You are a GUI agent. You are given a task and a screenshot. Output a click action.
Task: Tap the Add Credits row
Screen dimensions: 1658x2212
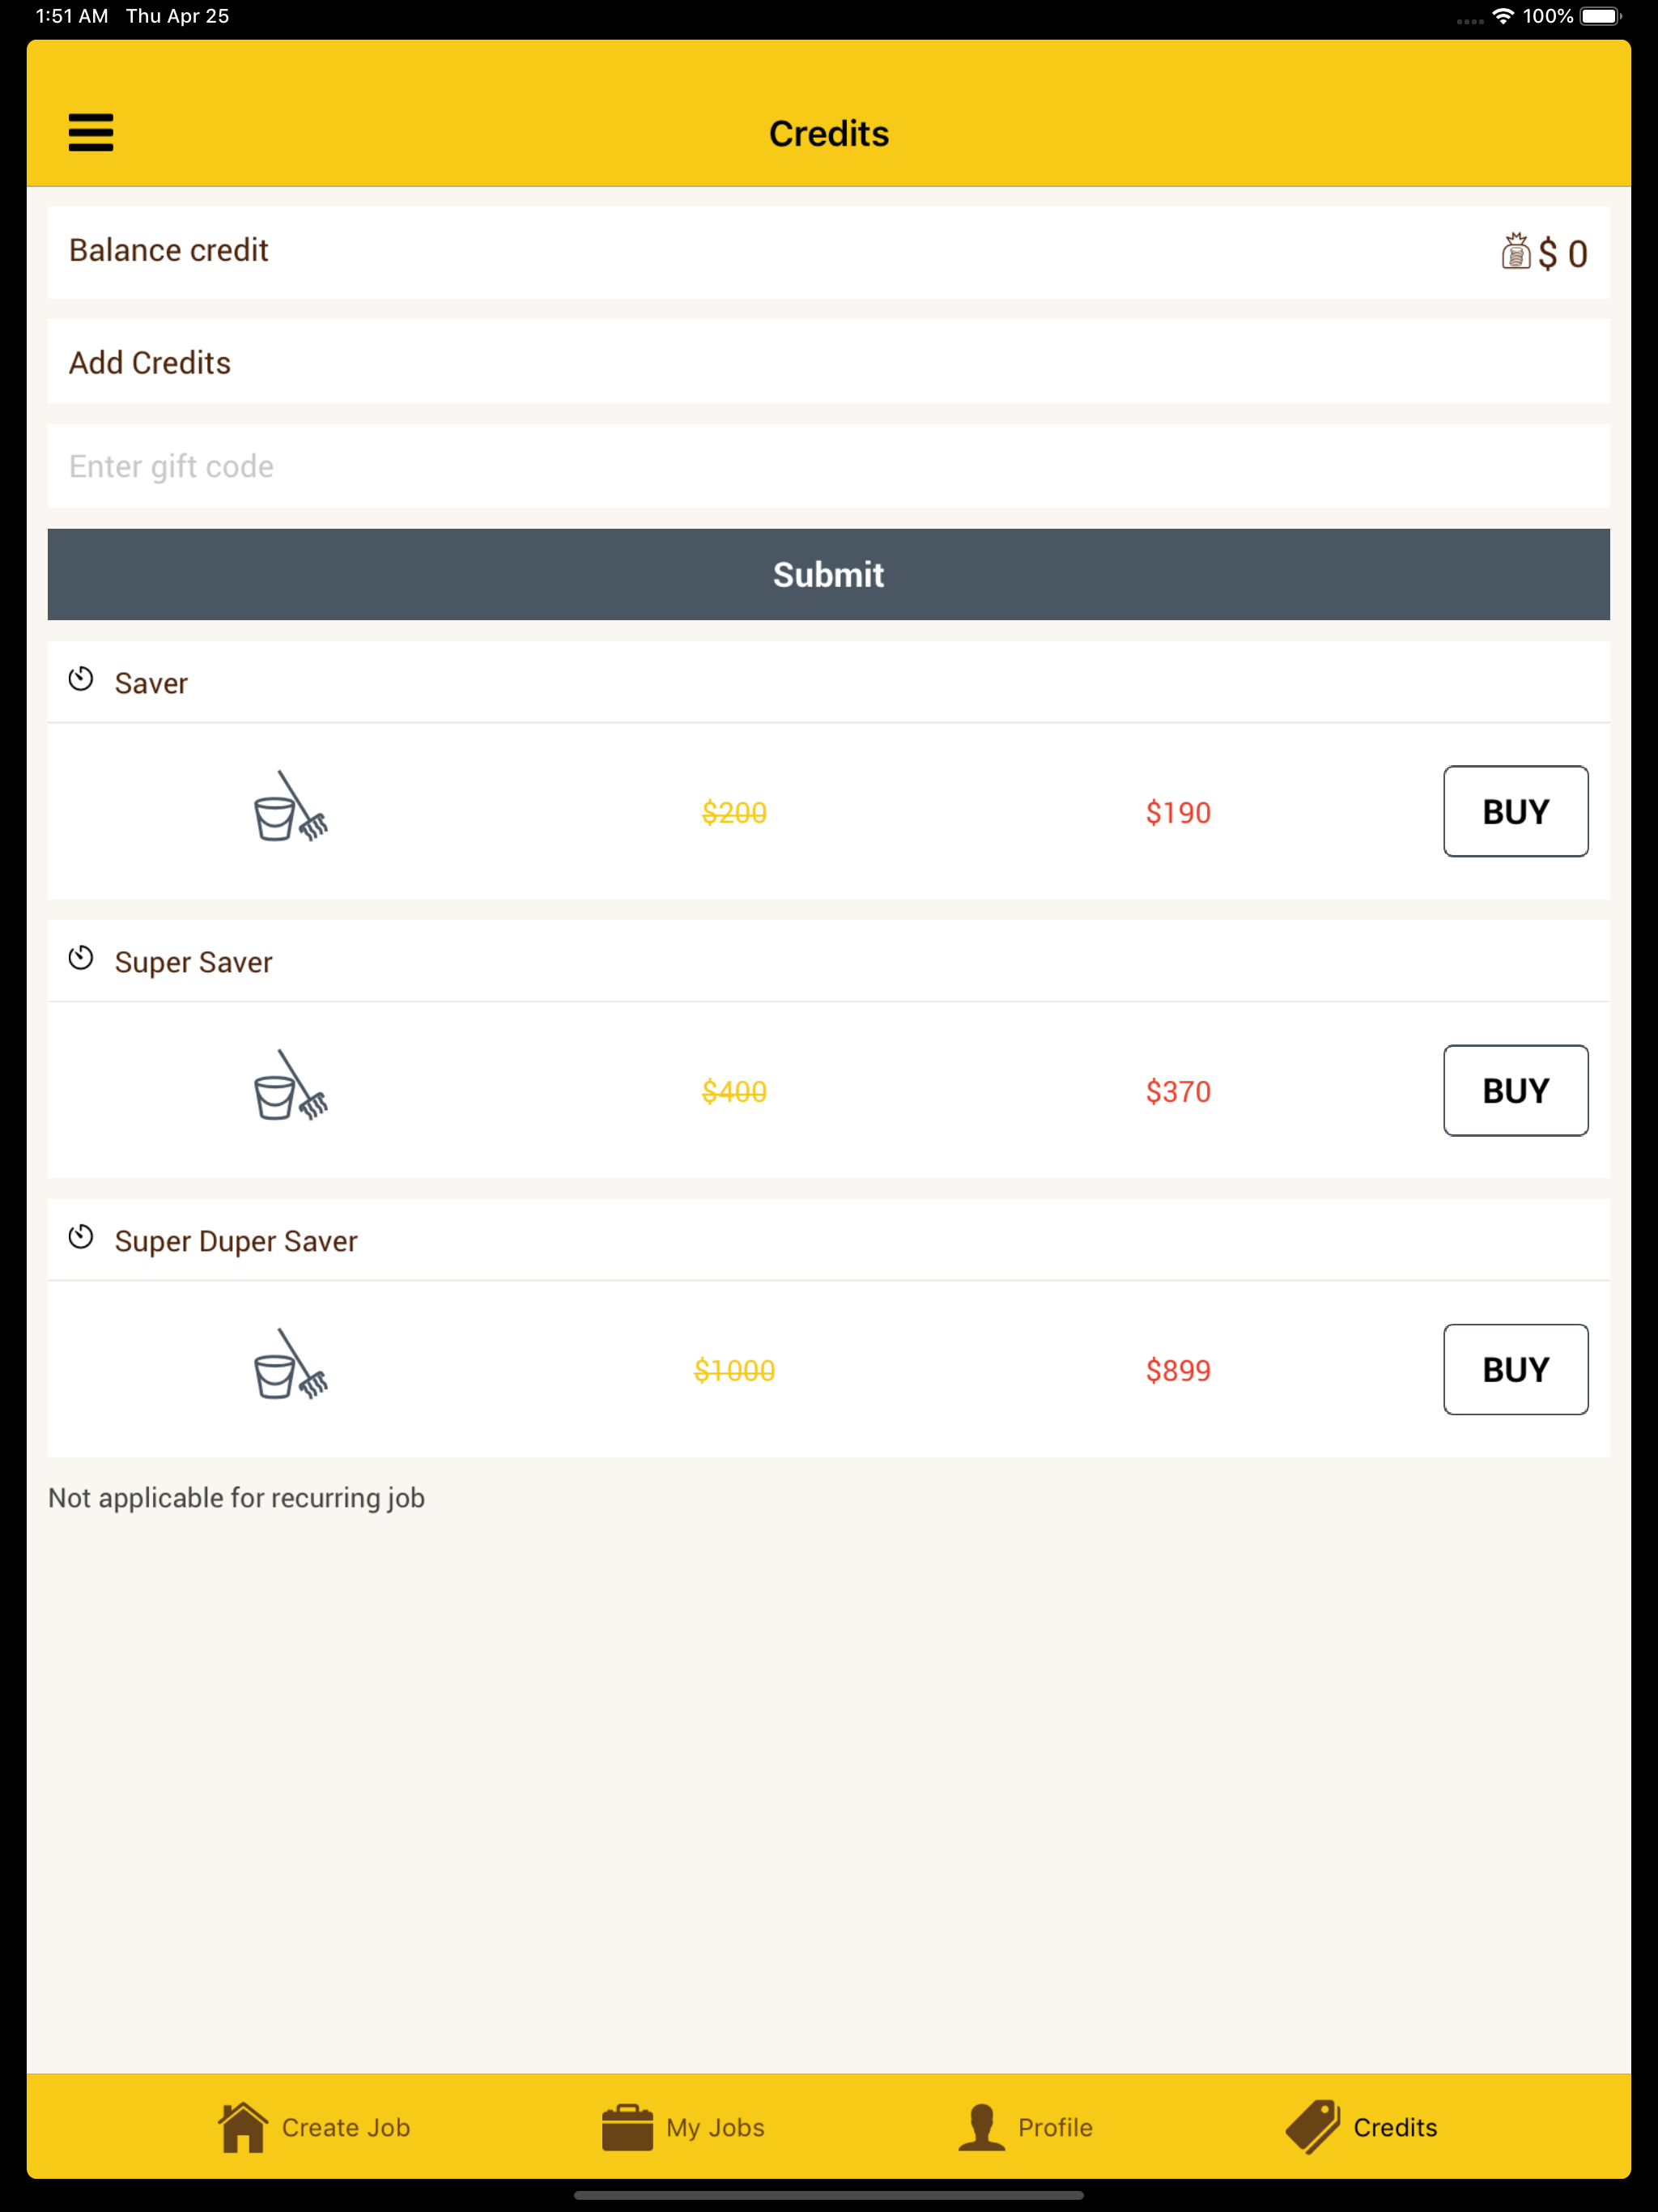tap(828, 362)
